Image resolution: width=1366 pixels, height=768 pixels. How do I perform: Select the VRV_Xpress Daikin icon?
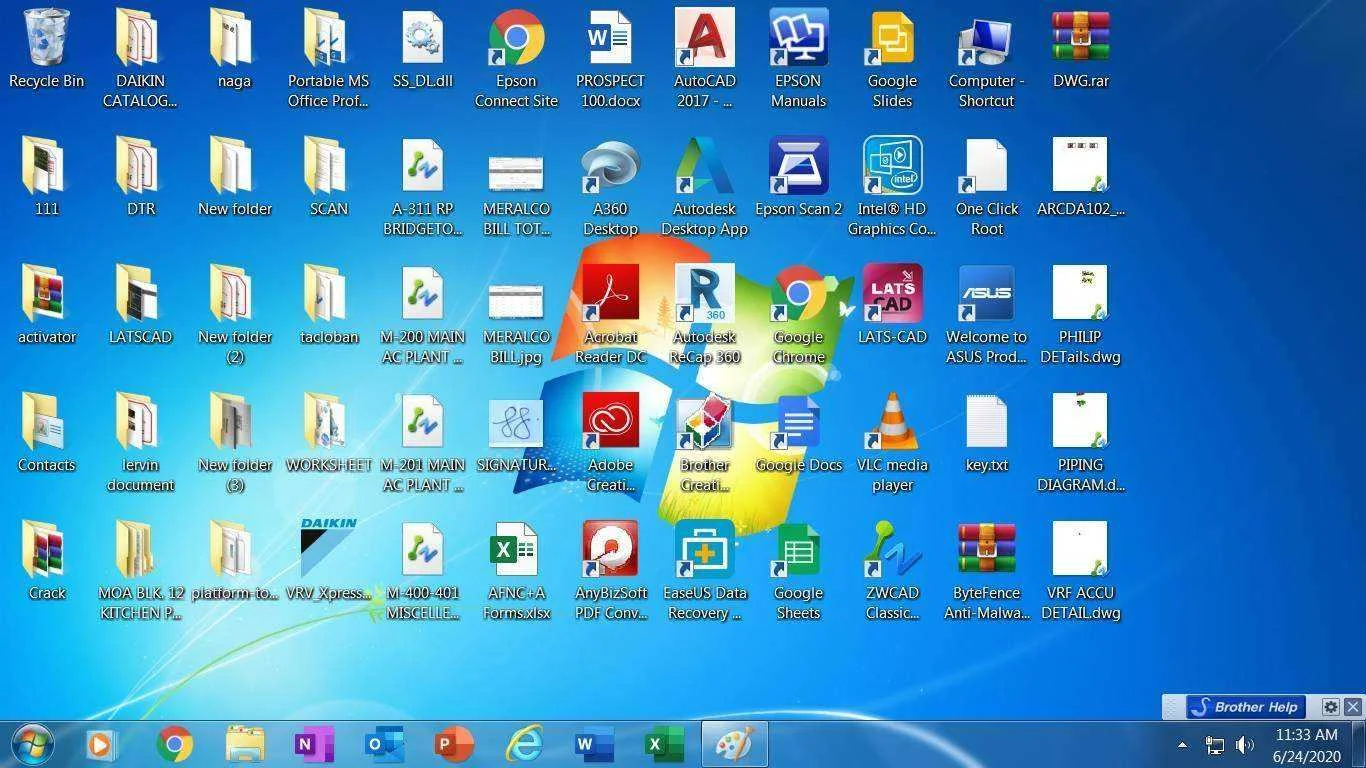tap(328, 562)
